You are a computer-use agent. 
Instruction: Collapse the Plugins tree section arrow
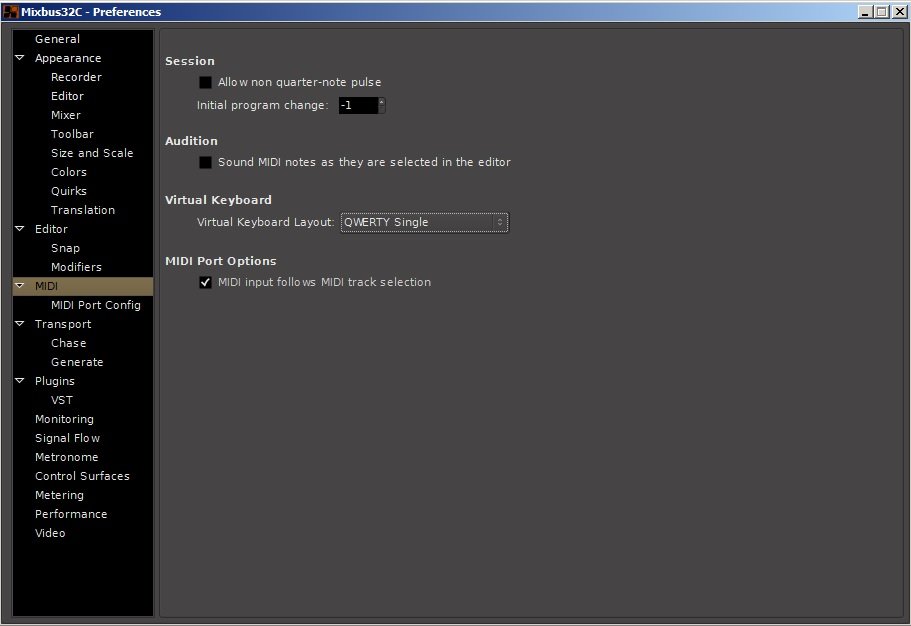(x=20, y=380)
